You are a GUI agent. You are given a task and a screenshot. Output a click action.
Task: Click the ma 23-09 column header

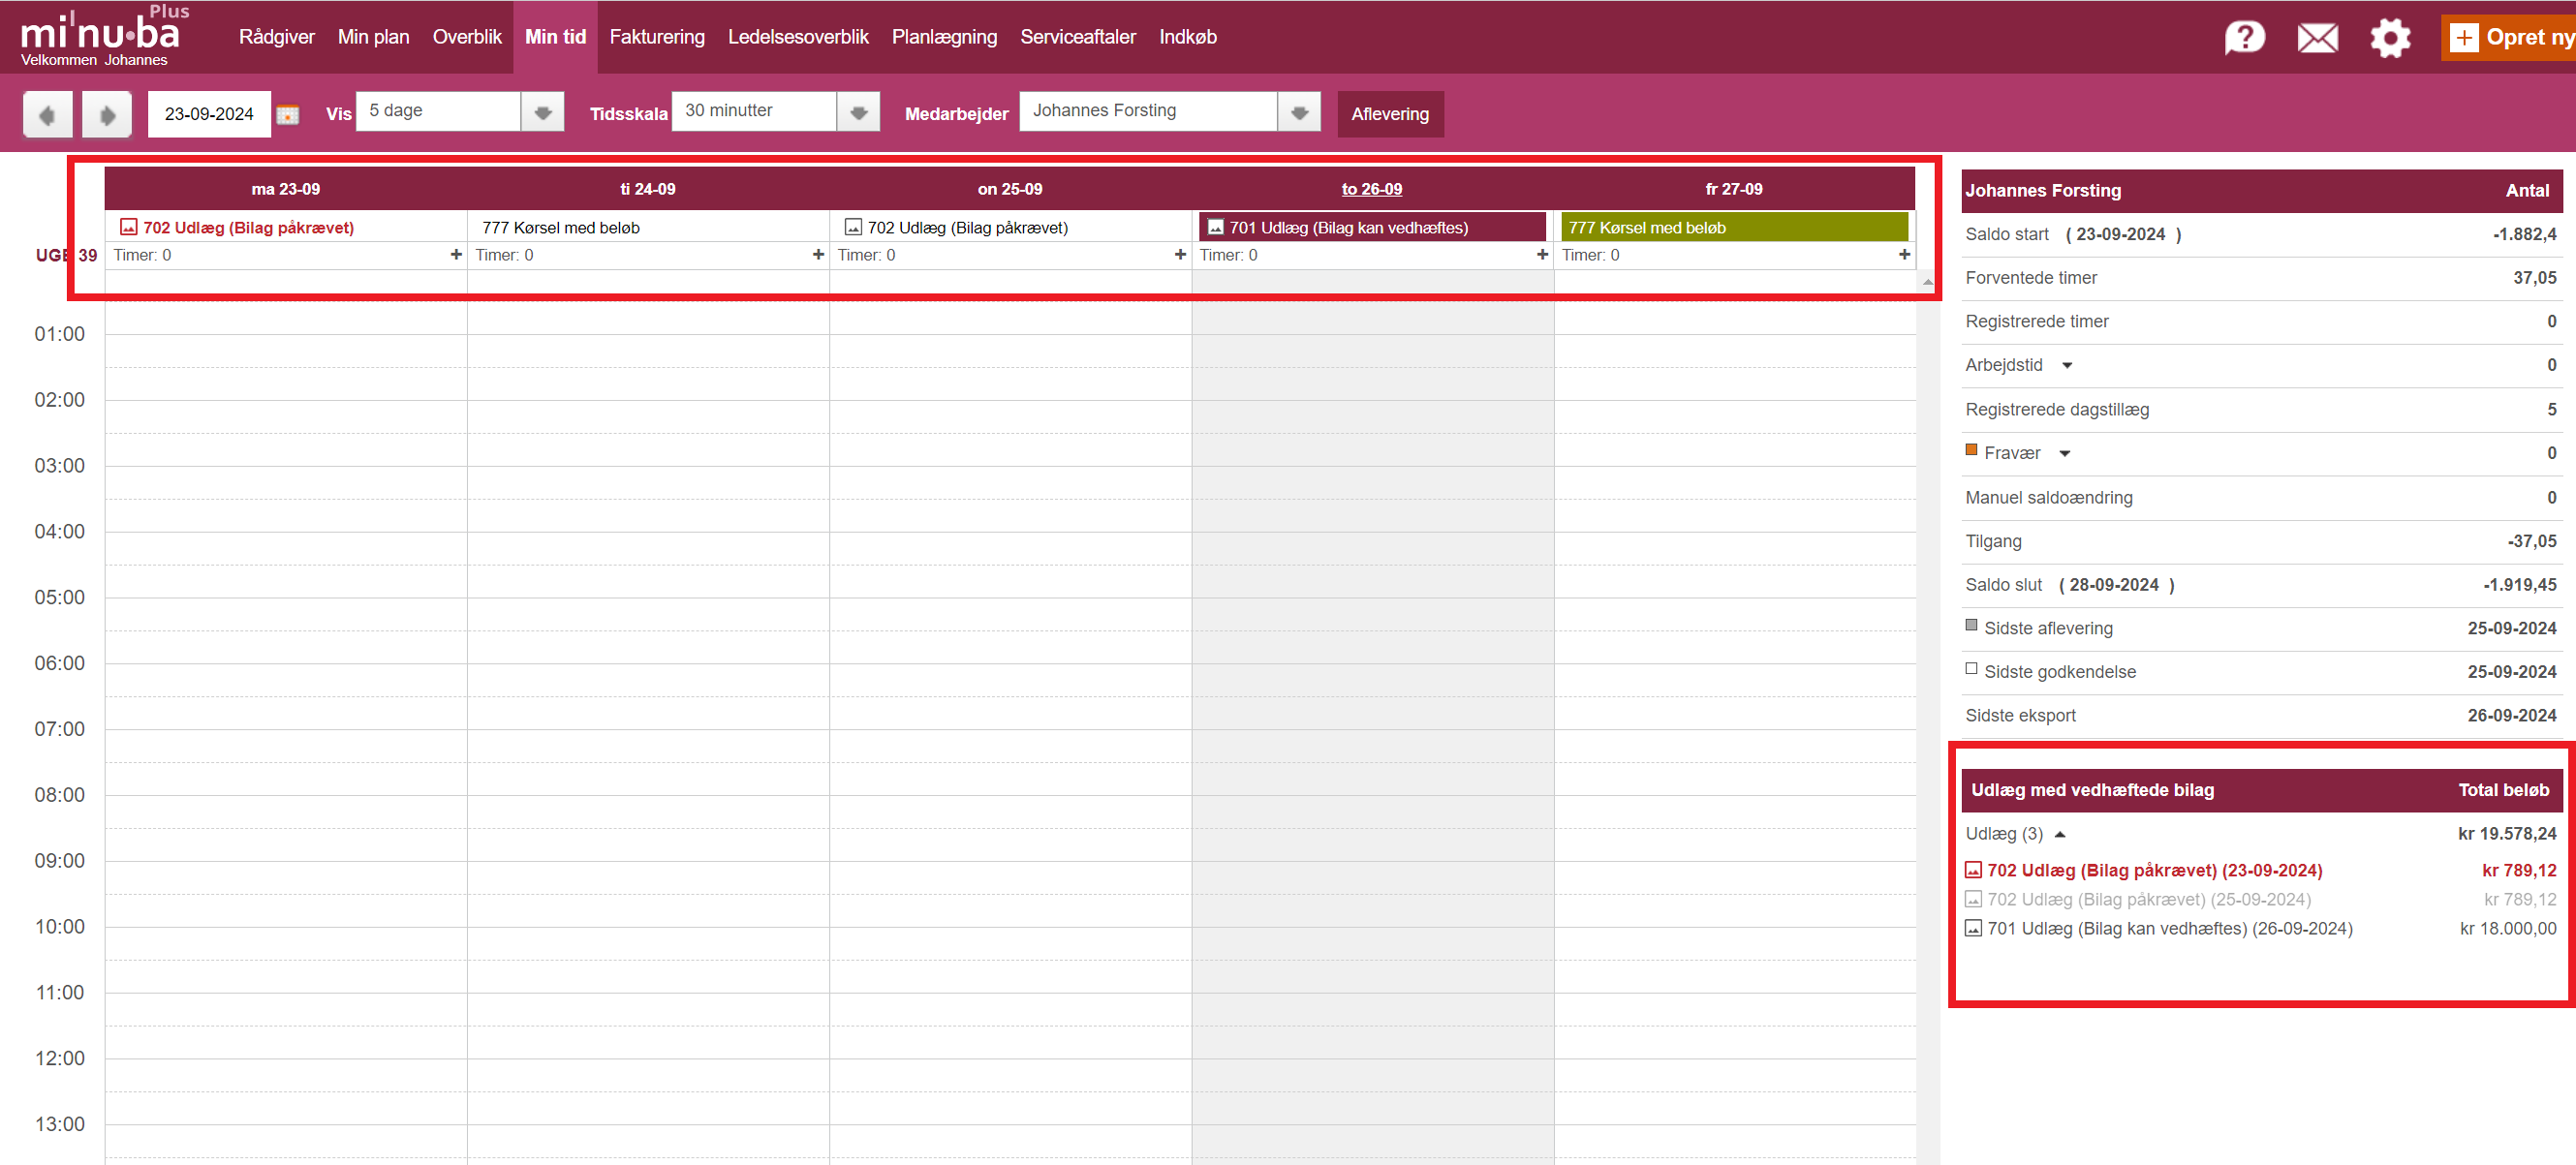[x=285, y=189]
